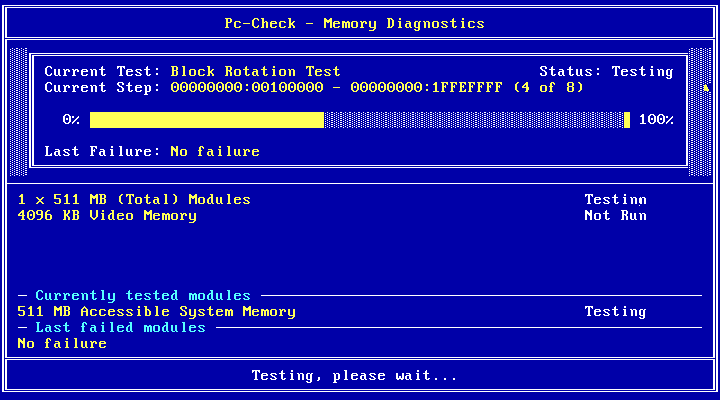This screenshot has width=720, height=400.
Task: Click the 'Pc-Check - Memory Diagnostics' title text
Action: coord(354,23)
